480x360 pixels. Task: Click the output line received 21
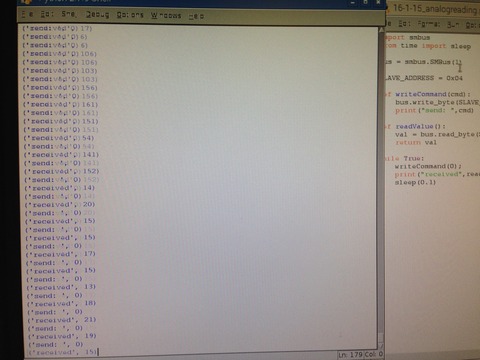pos(62,320)
